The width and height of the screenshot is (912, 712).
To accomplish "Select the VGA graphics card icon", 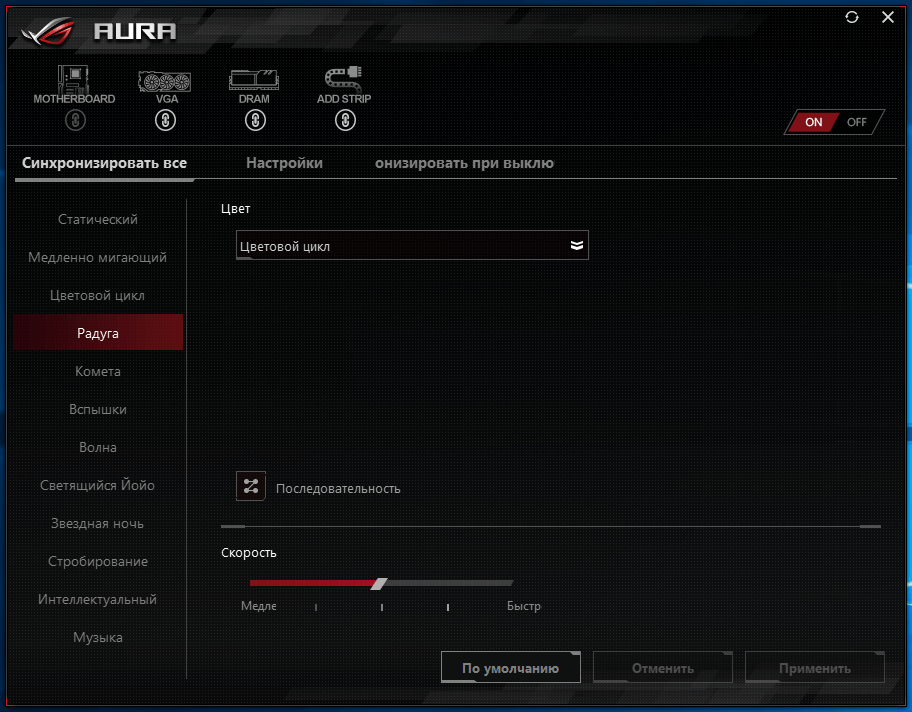I will pyautogui.click(x=165, y=79).
